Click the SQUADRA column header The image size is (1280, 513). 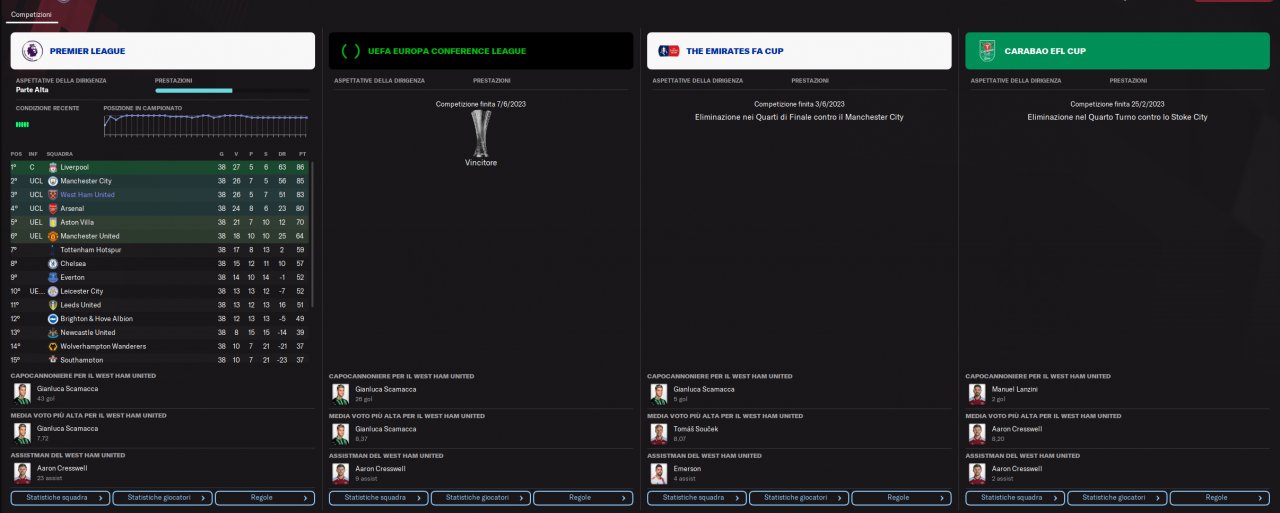pyautogui.click(x=59, y=153)
